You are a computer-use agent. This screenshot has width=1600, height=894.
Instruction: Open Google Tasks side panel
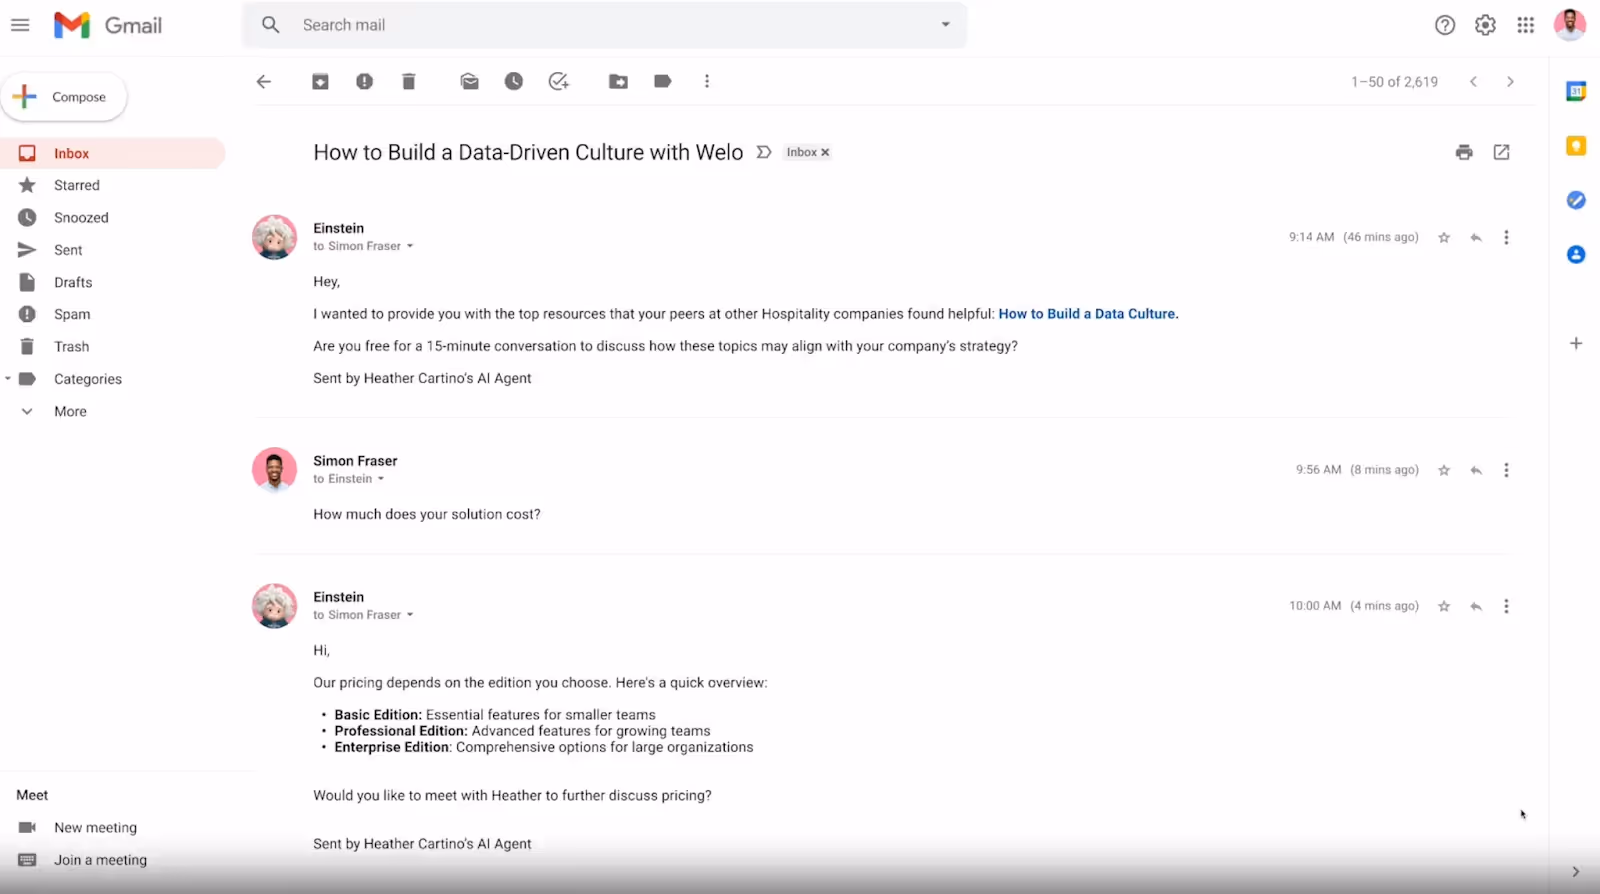point(1576,200)
